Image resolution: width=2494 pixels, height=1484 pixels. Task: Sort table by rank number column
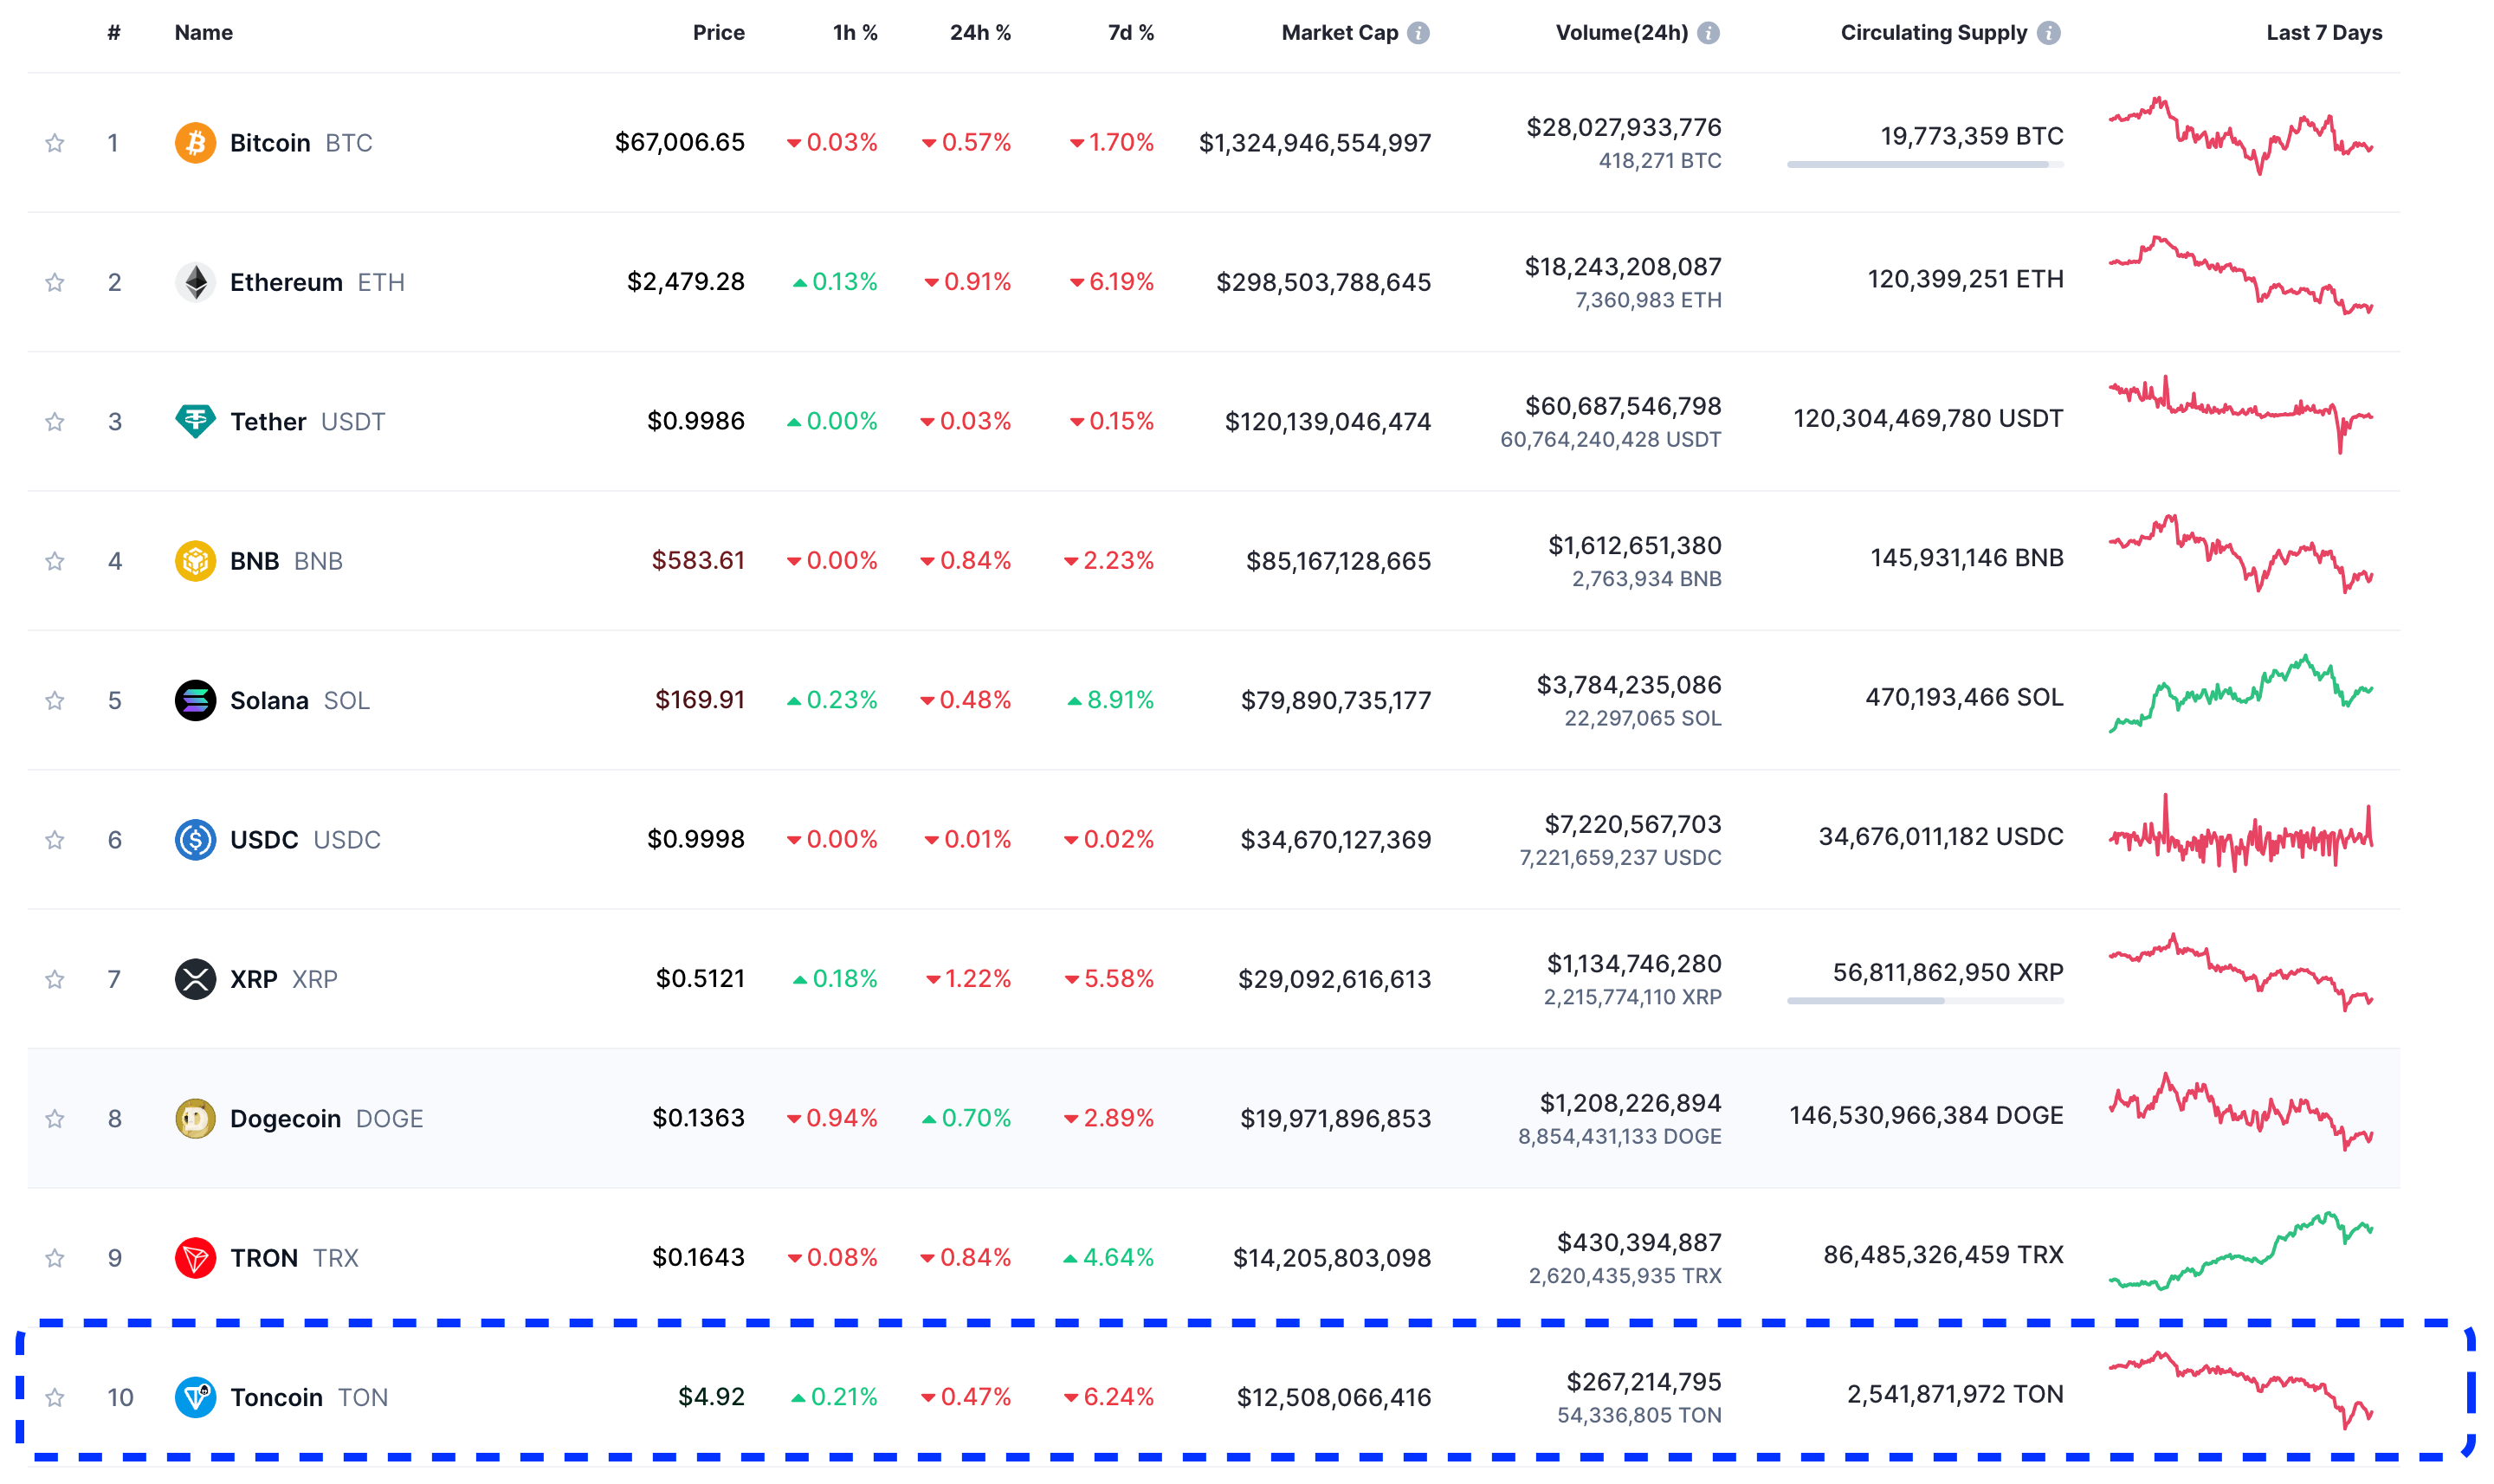(x=114, y=33)
